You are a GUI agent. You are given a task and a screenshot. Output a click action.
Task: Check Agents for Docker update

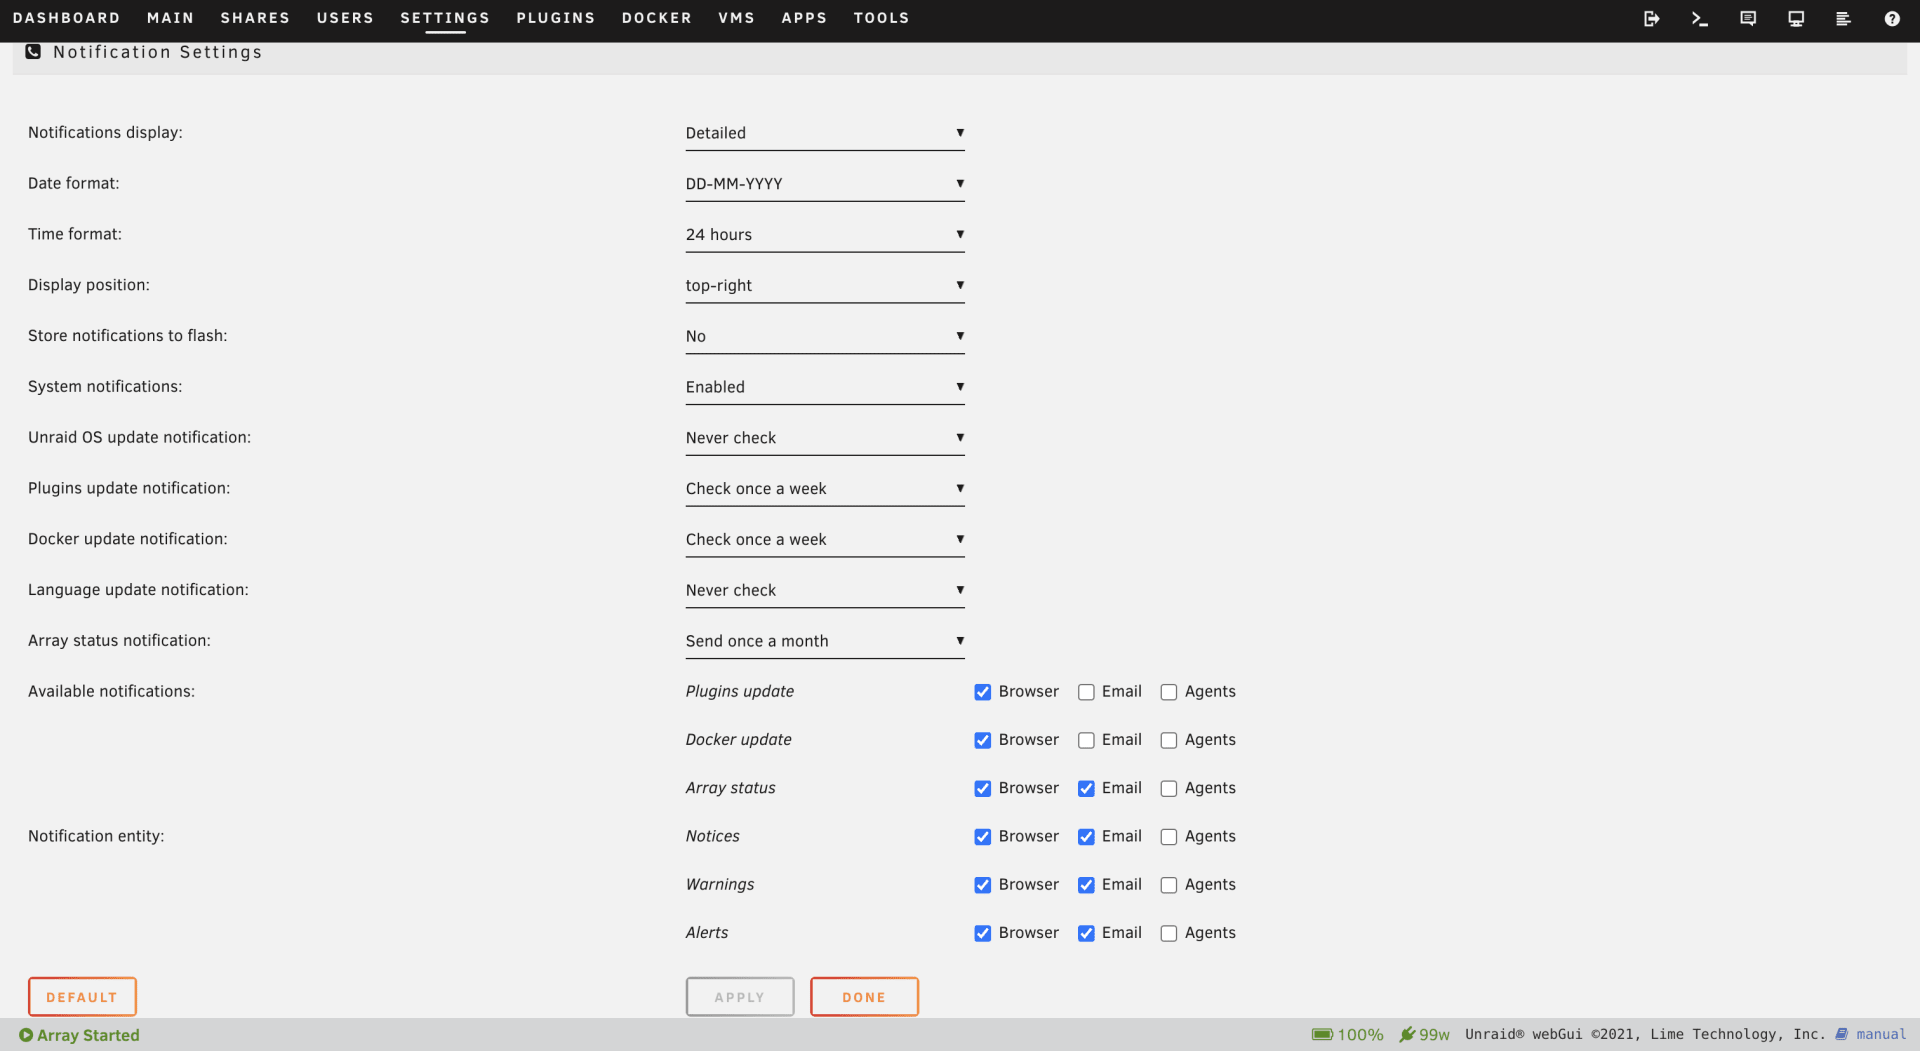(1169, 740)
